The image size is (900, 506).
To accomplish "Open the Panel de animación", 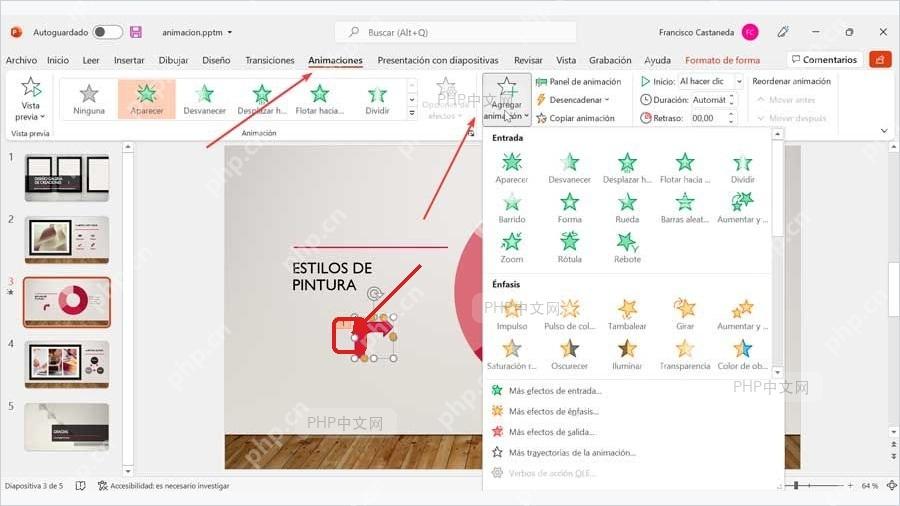I will (x=579, y=81).
